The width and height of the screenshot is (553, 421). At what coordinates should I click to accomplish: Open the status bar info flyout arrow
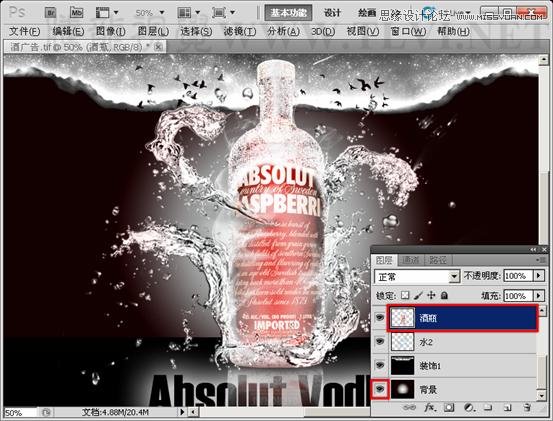[x=182, y=412]
